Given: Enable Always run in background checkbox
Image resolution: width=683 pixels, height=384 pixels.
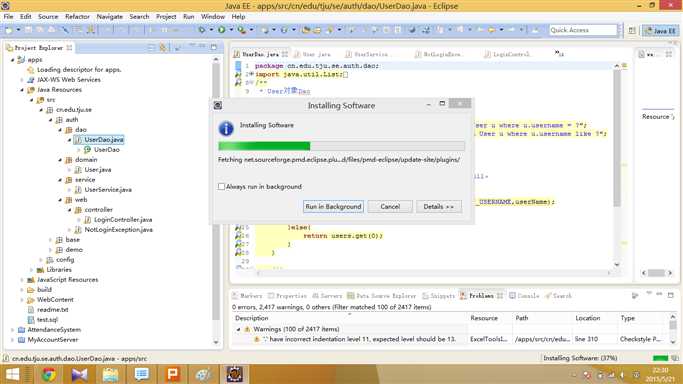Looking at the screenshot, I should pyautogui.click(x=221, y=186).
